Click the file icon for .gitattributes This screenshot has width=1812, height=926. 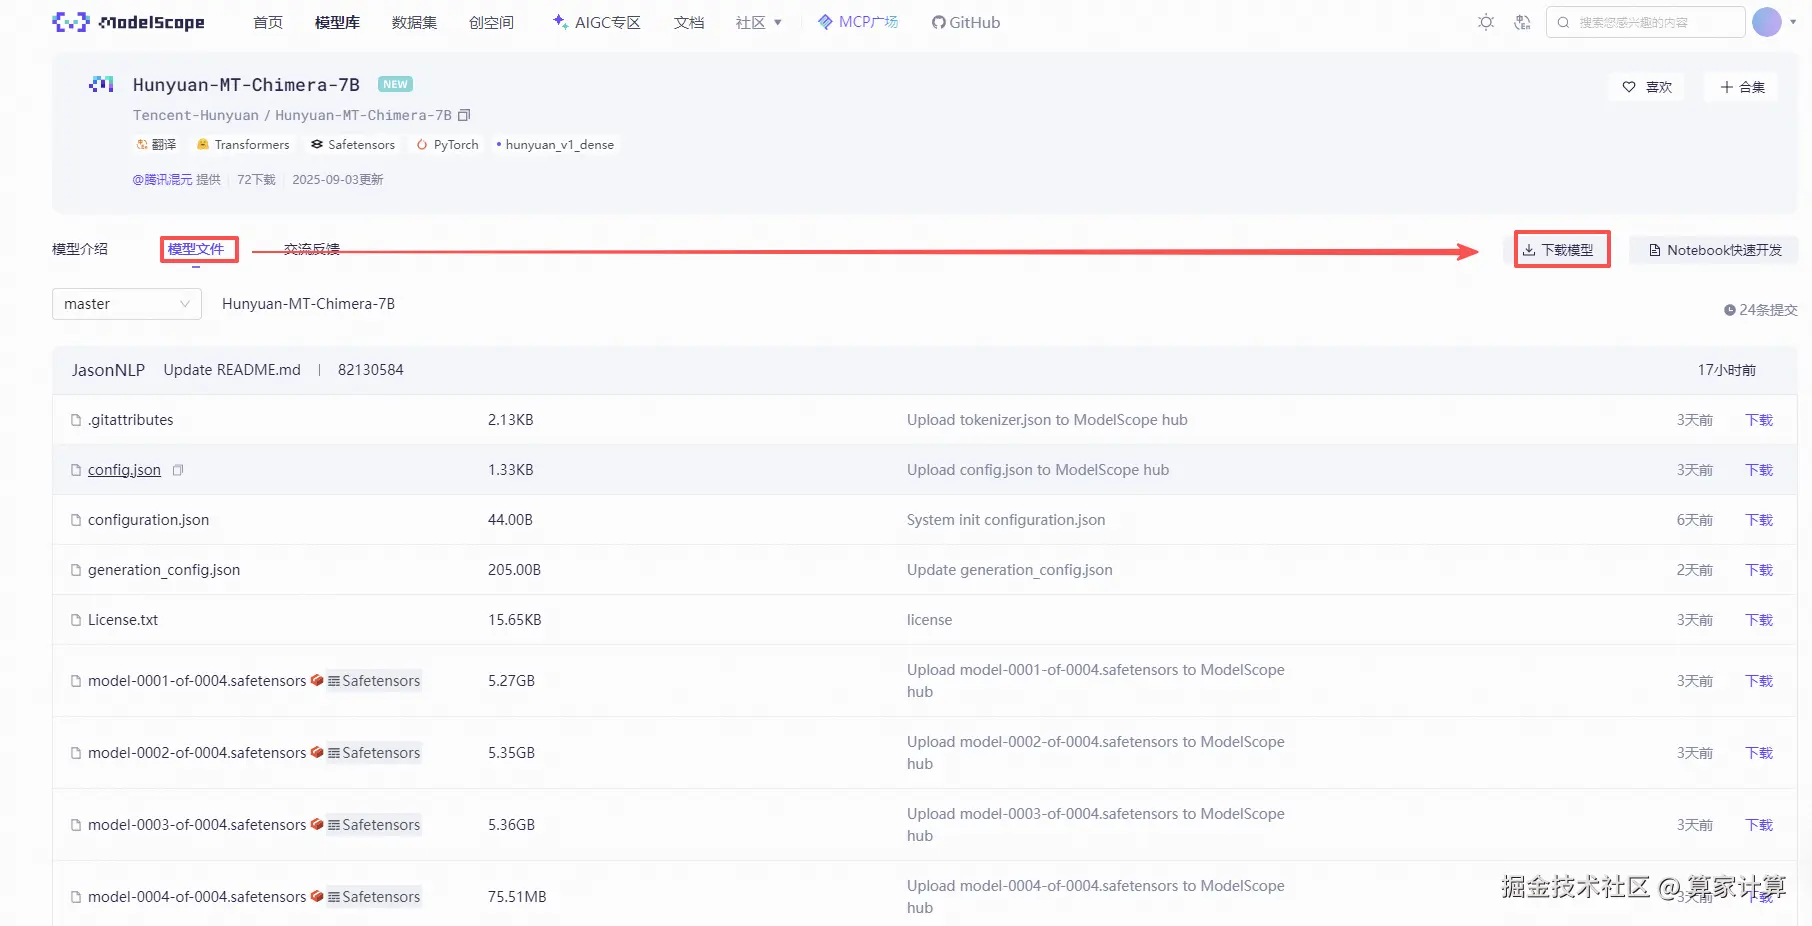click(x=76, y=420)
